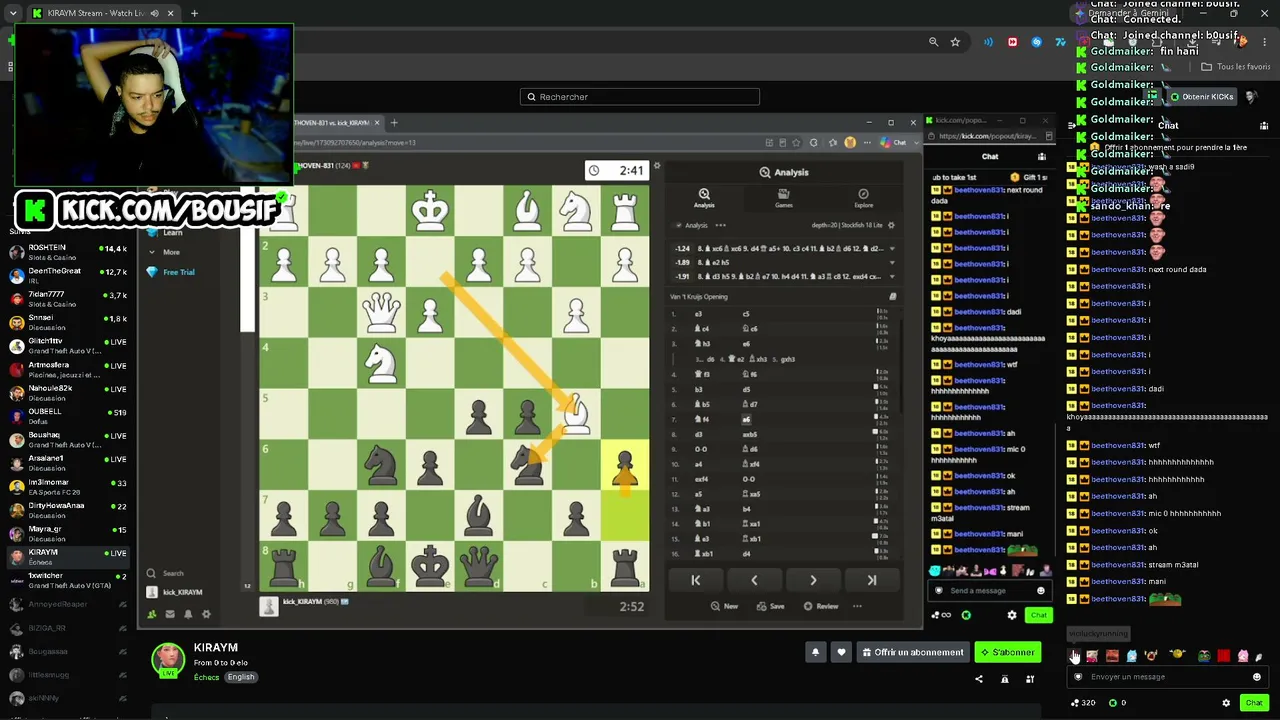
Task: Open Snnaei channel in sidebar
Action: [x=68, y=322]
